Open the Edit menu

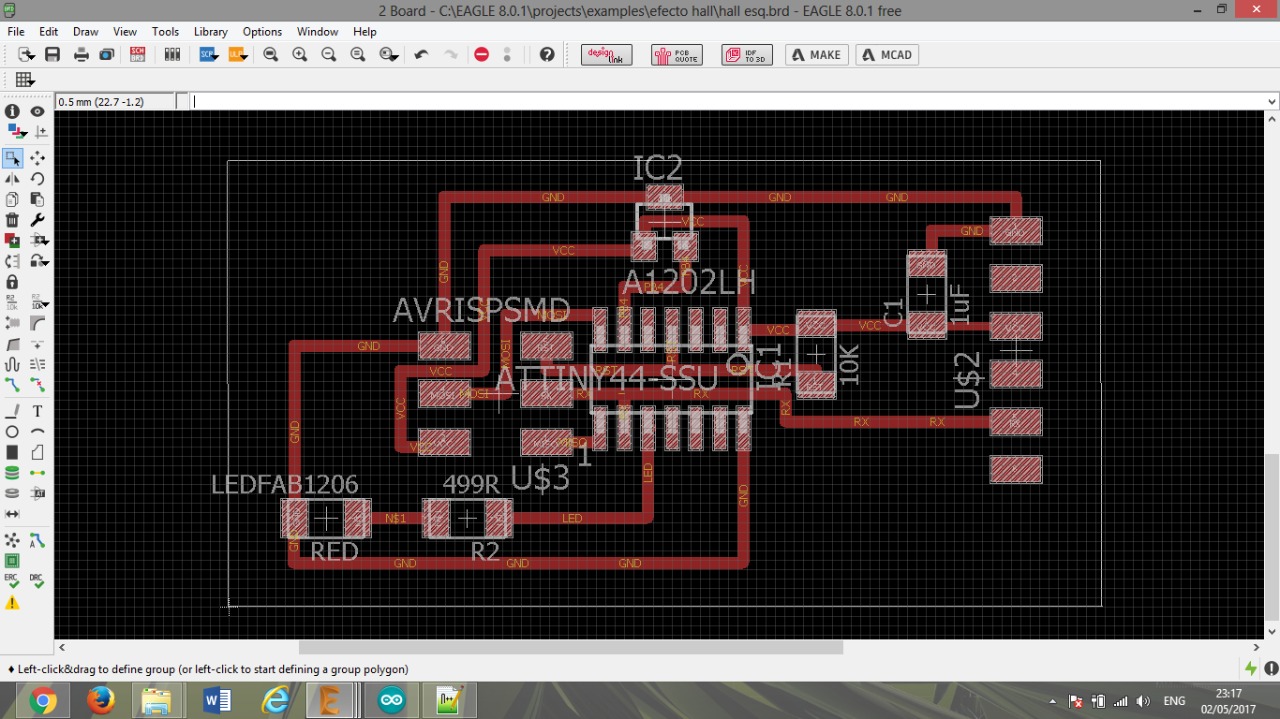[x=48, y=32]
